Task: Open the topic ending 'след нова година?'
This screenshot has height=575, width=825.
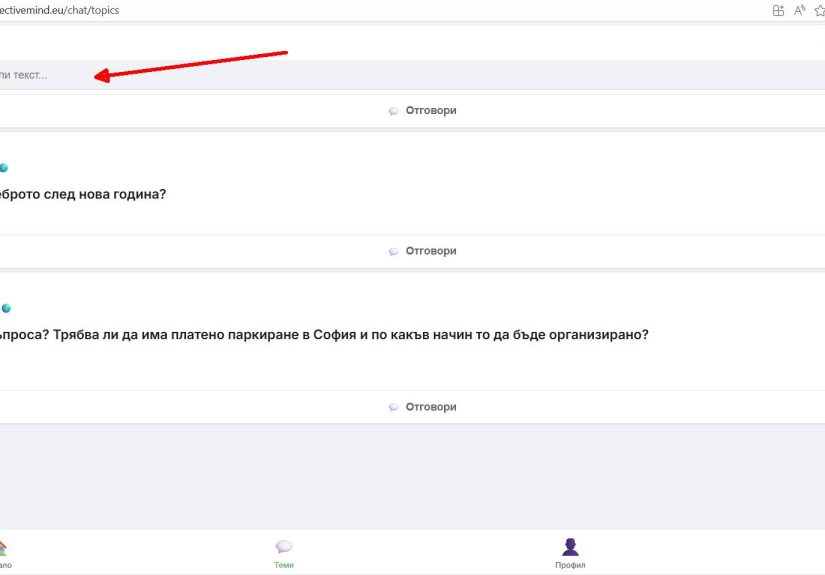Action: pyautogui.click(x=83, y=194)
